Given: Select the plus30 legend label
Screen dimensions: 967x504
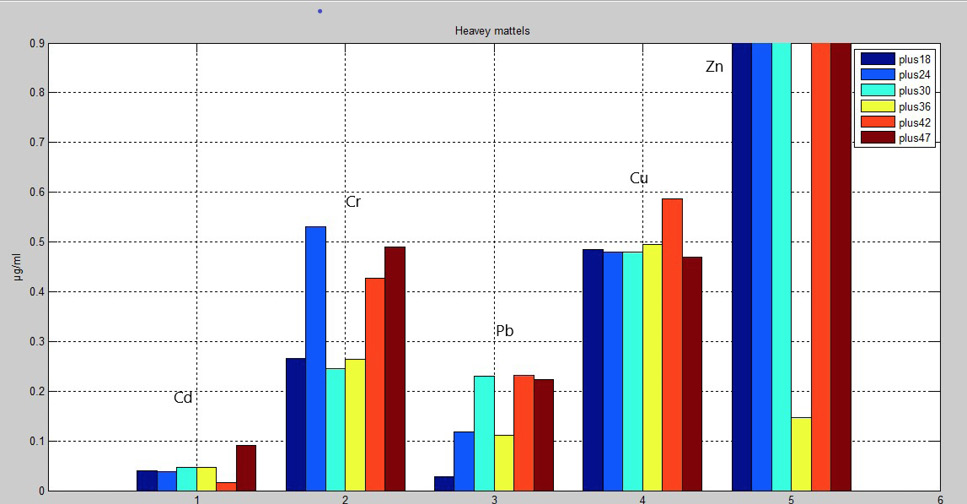Looking at the screenshot, I should [915, 91].
